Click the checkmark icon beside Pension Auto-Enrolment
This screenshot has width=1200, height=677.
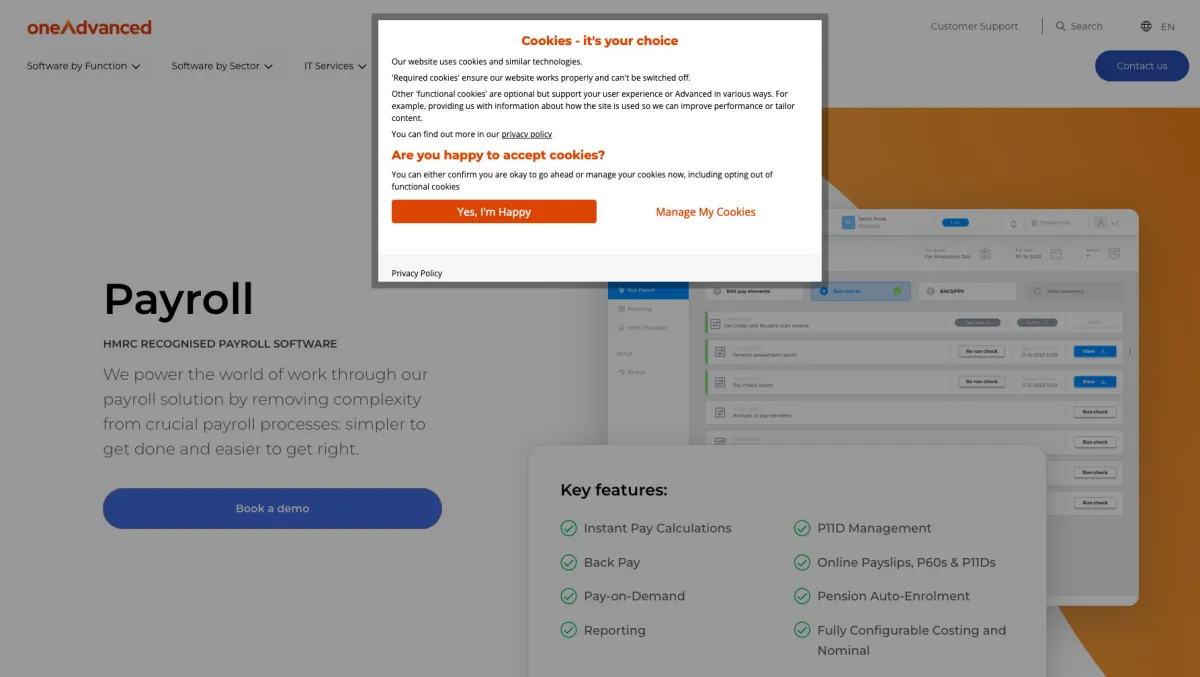click(x=802, y=596)
